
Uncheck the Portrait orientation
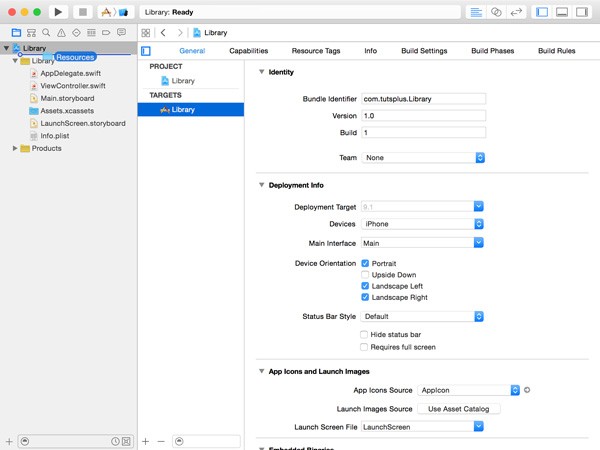[365, 263]
